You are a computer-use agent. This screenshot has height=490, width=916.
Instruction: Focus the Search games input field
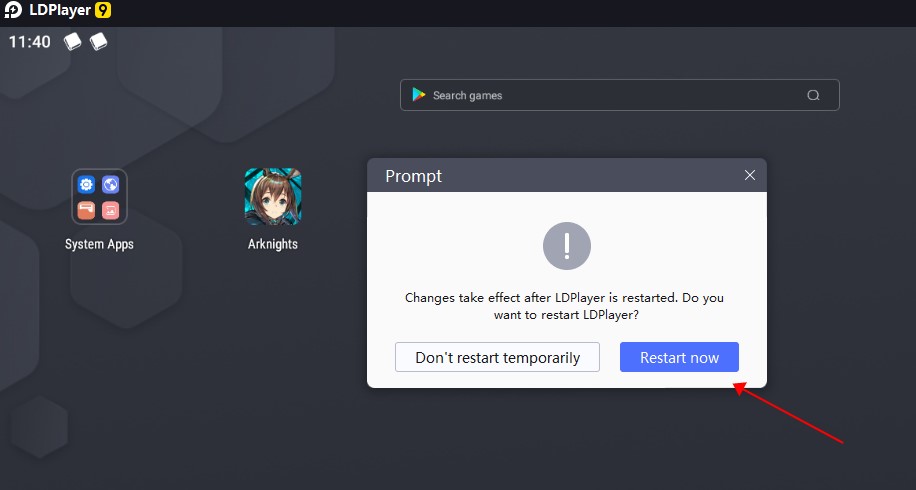tap(619, 95)
